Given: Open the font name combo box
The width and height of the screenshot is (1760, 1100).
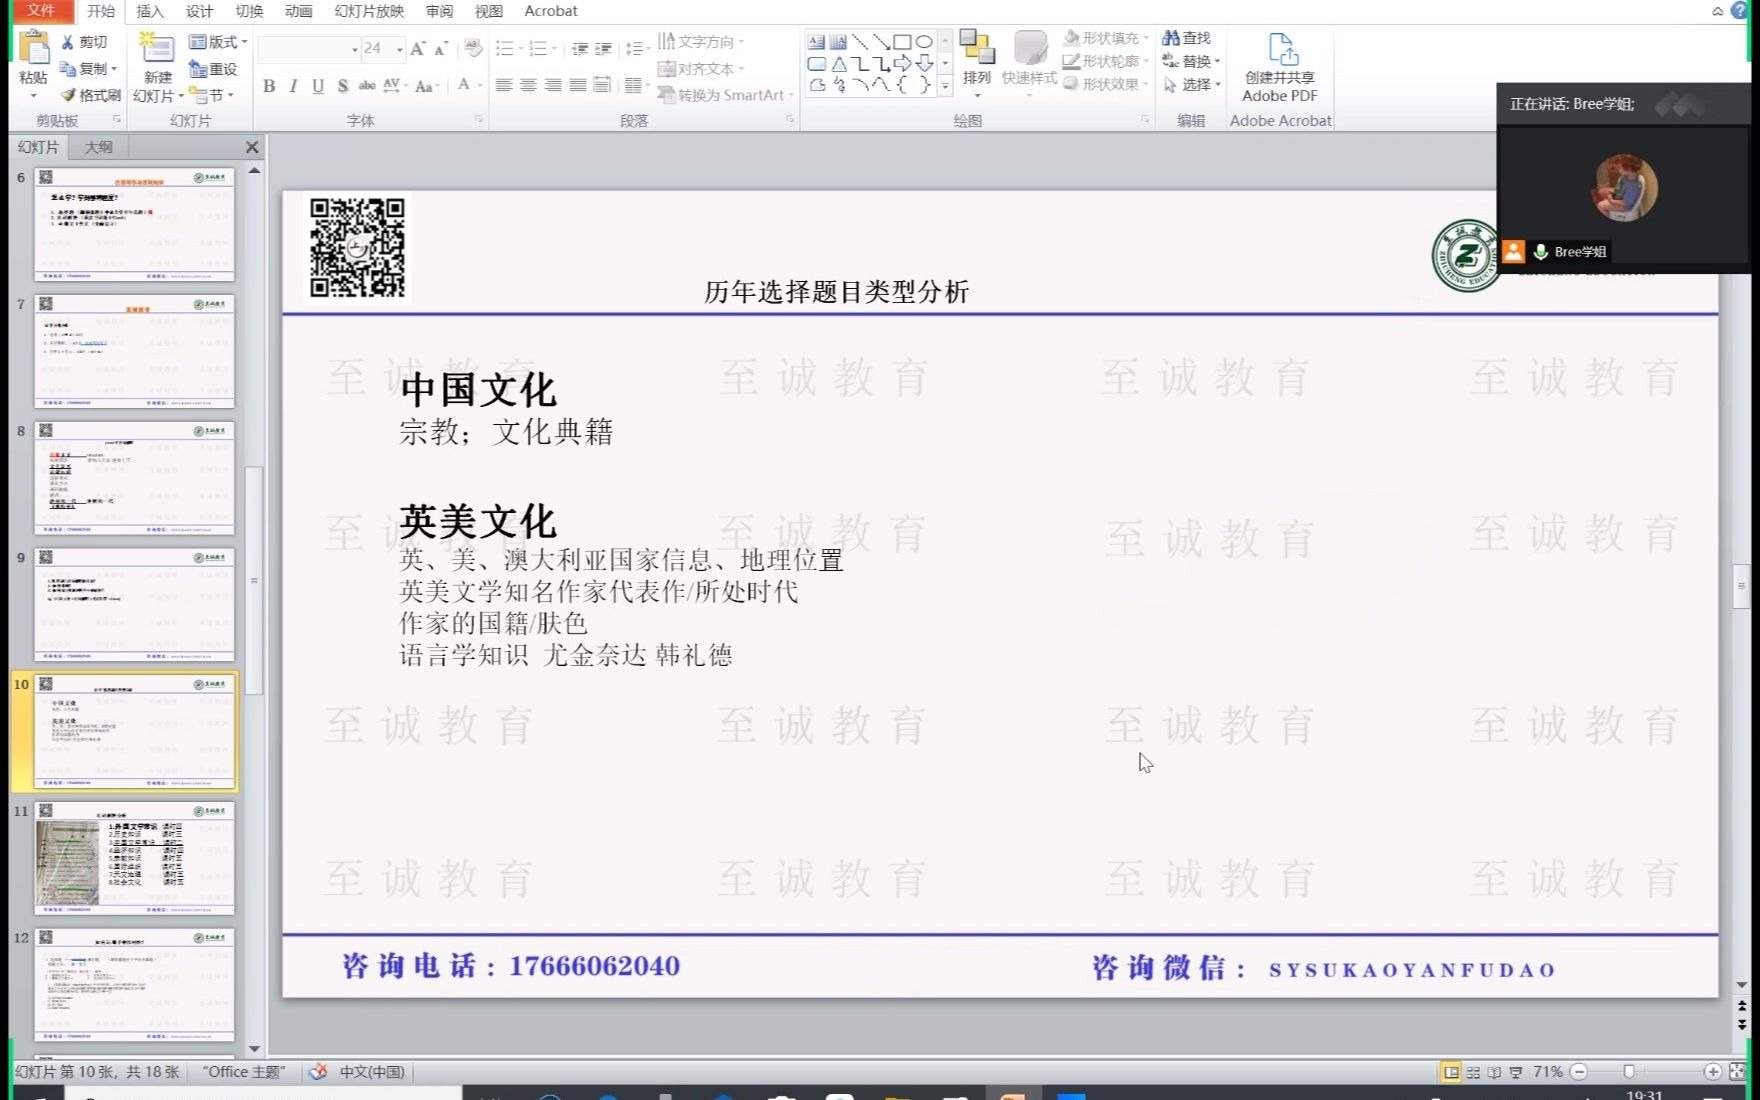Looking at the screenshot, I should click(309, 48).
